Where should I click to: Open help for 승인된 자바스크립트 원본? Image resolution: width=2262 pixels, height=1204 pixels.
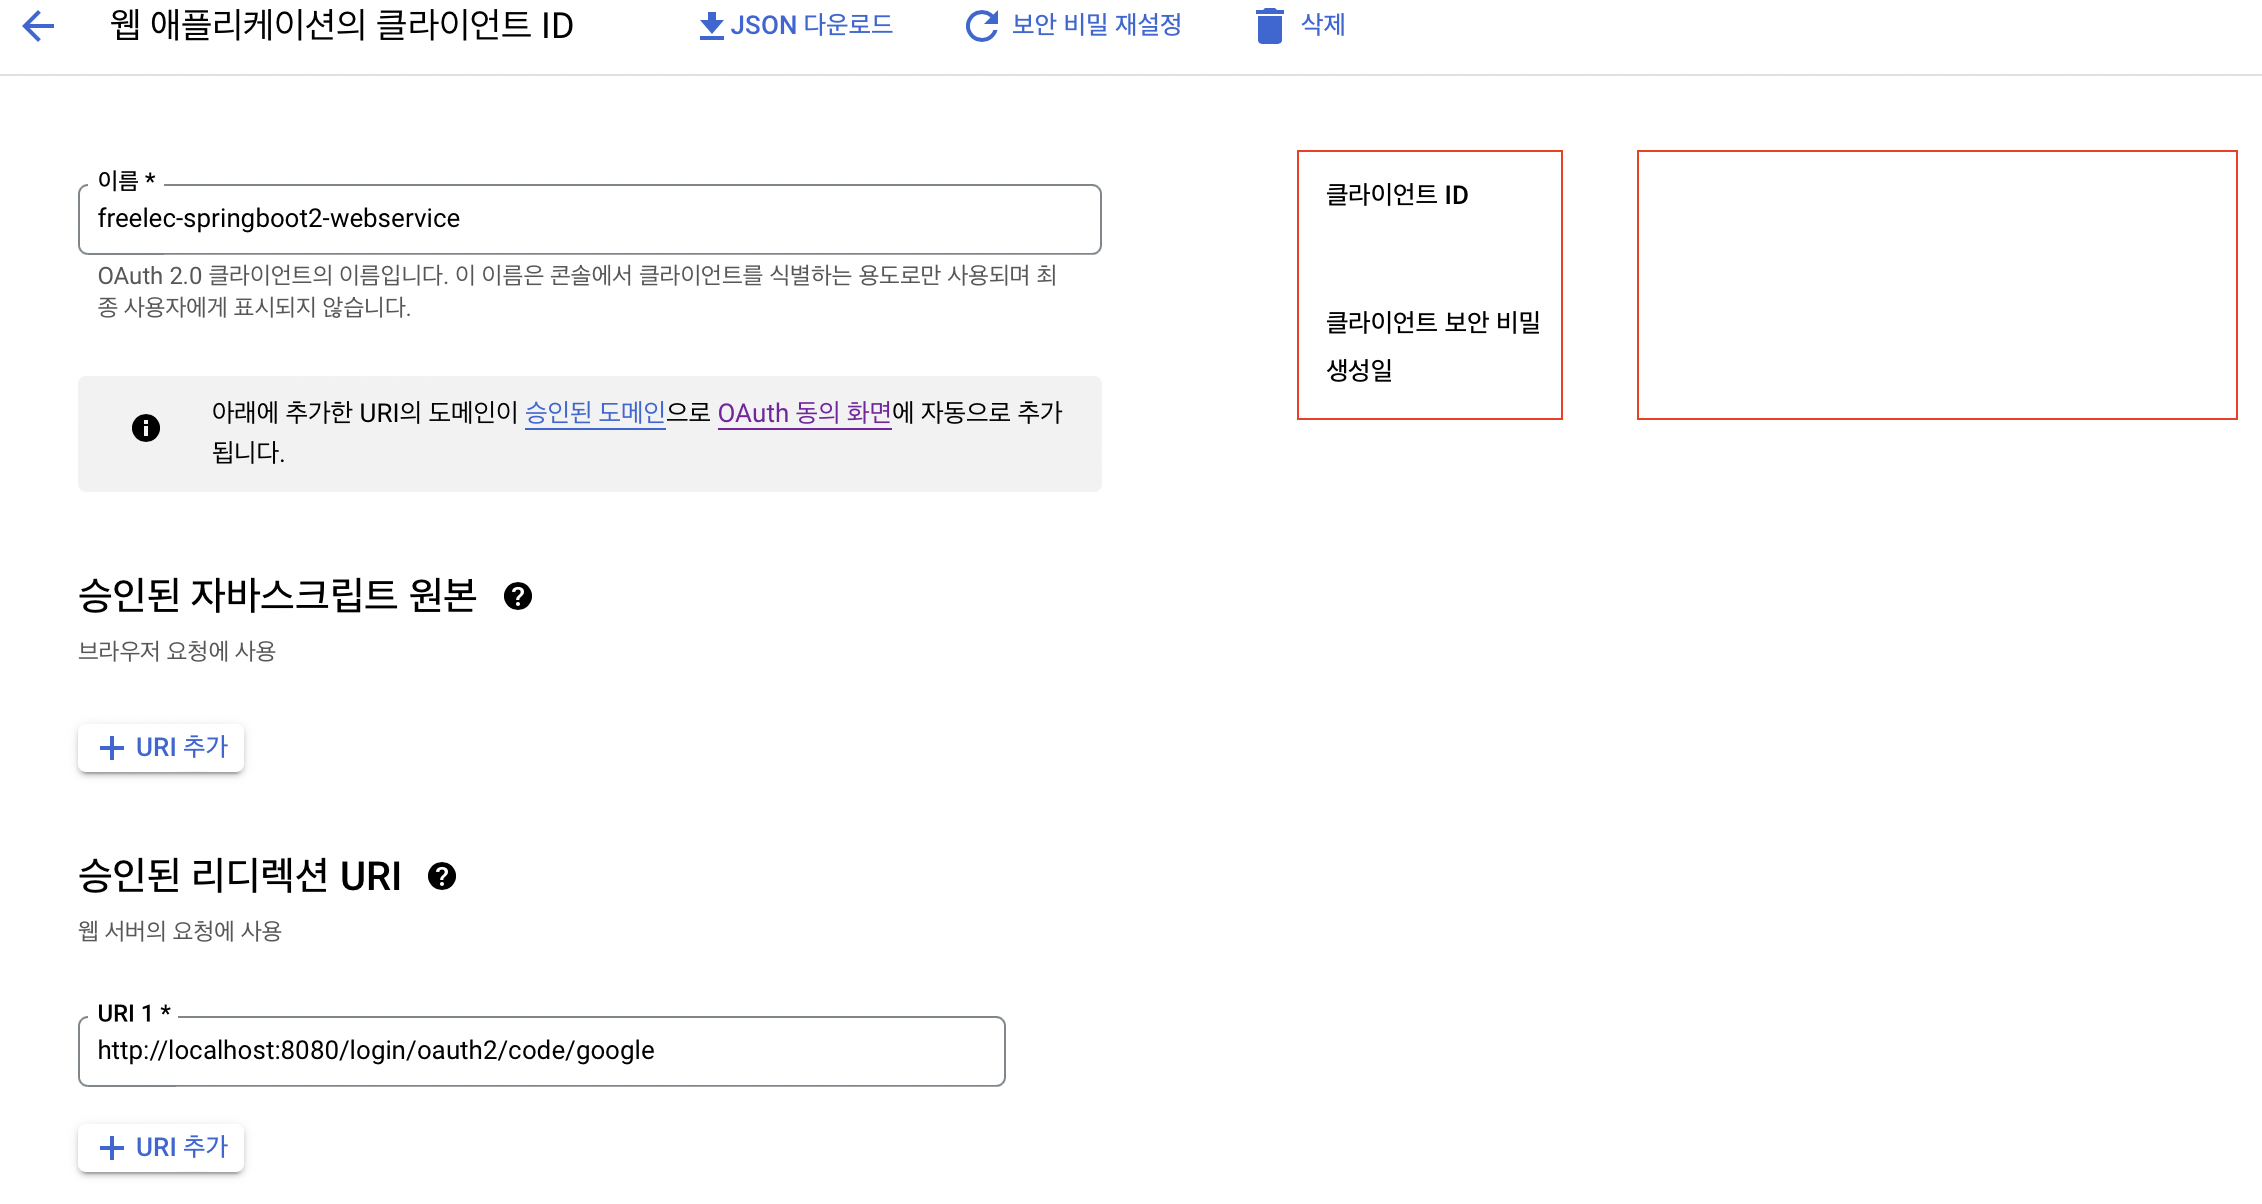point(518,596)
